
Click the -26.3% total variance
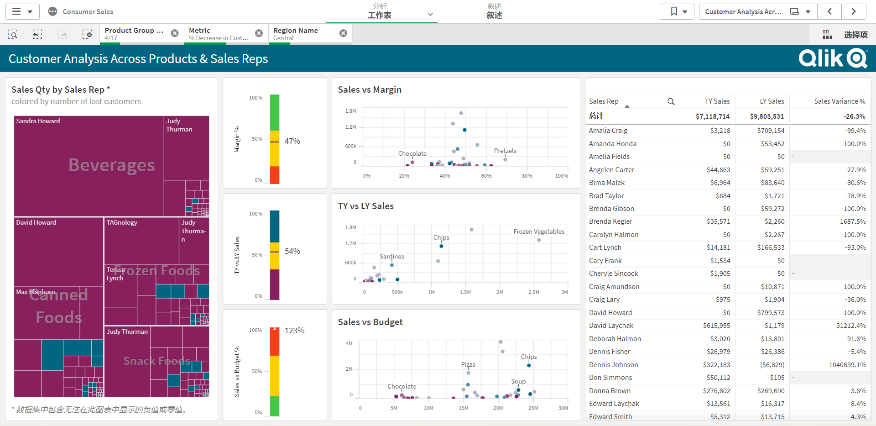855,117
